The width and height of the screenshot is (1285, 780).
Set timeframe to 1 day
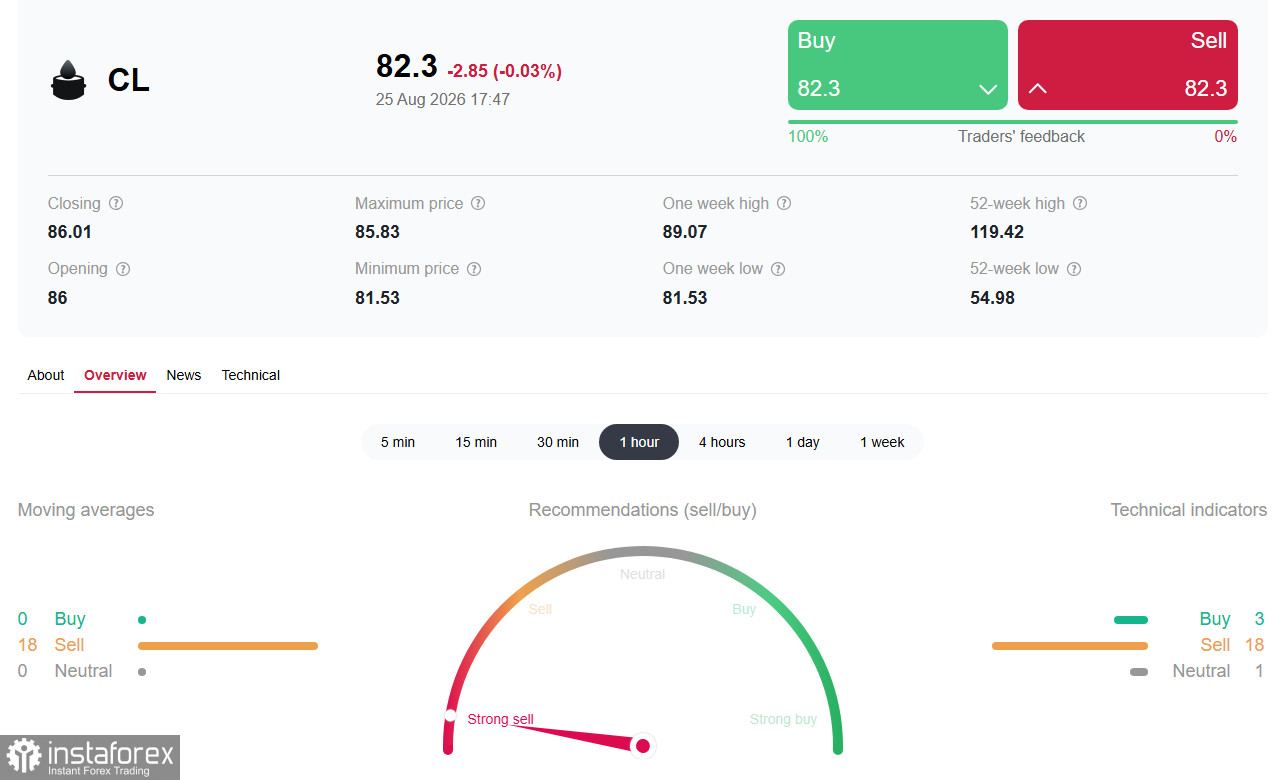pyautogui.click(x=803, y=442)
